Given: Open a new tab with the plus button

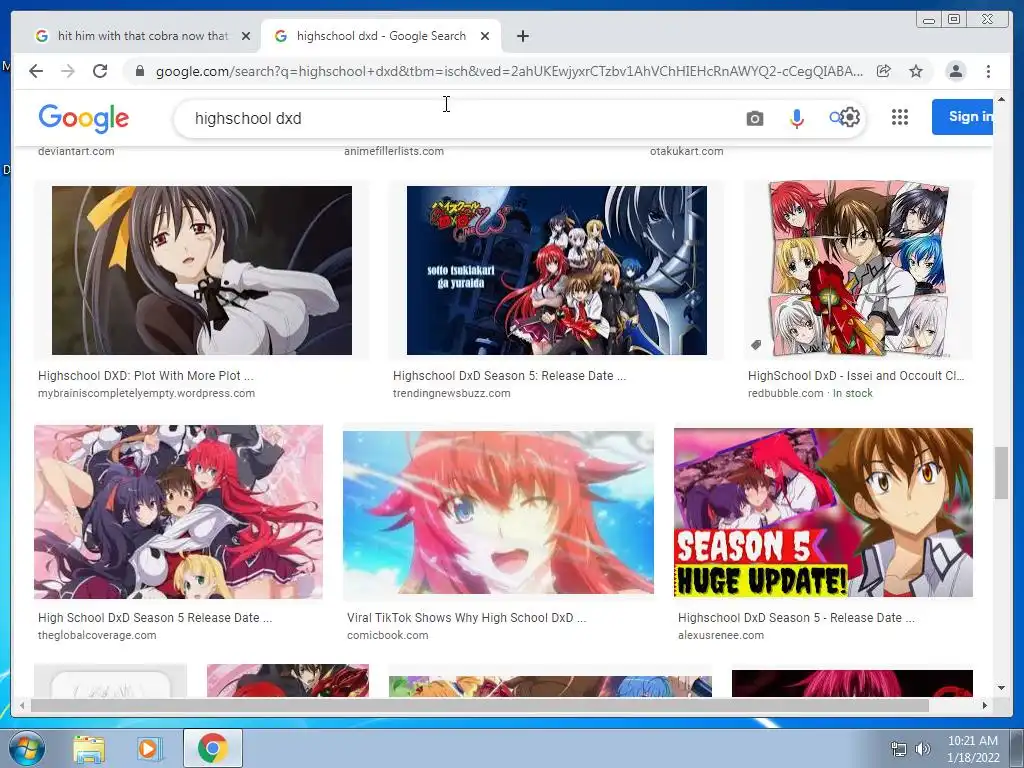Looking at the screenshot, I should (x=522, y=36).
